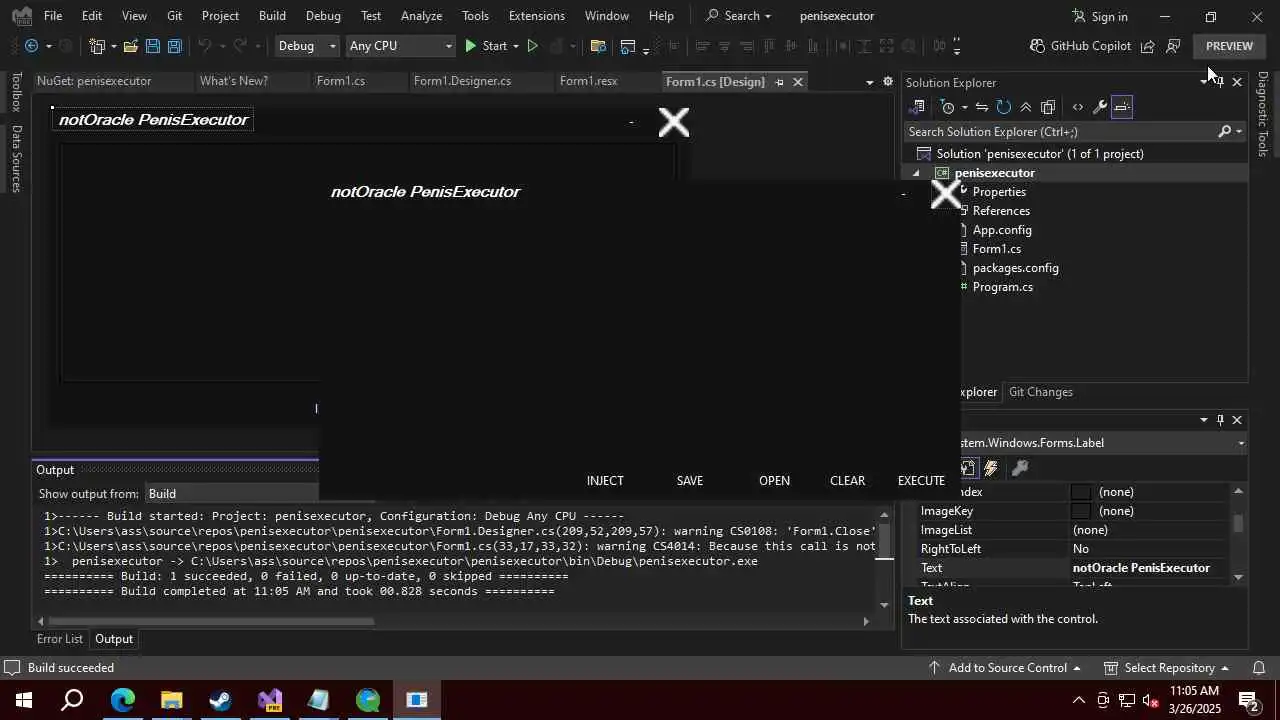The height and width of the screenshot is (720, 1280).
Task: Save the current file with disk icon
Action: [152, 46]
